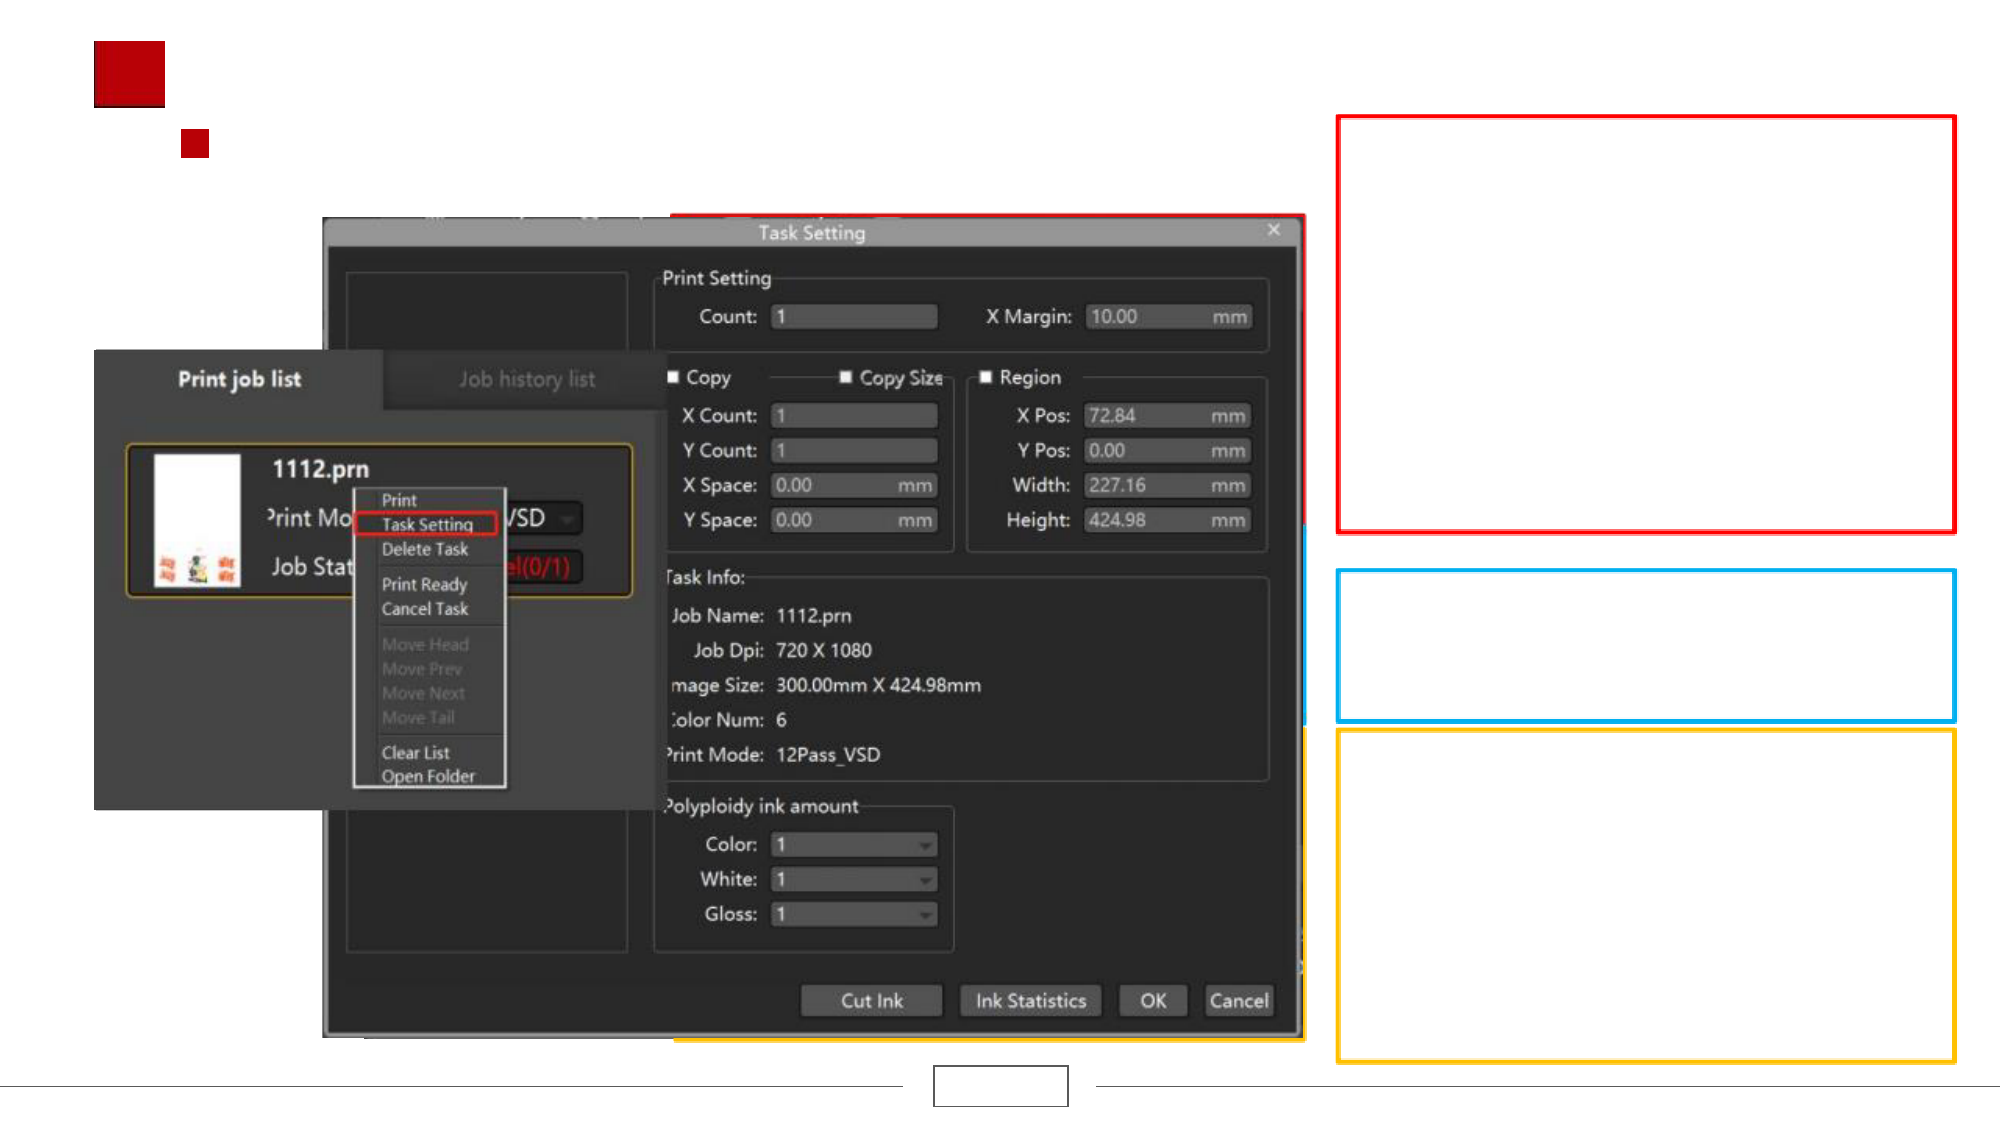Click the 1112.prn job thumbnail
2000x1125 pixels.
[197, 519]
